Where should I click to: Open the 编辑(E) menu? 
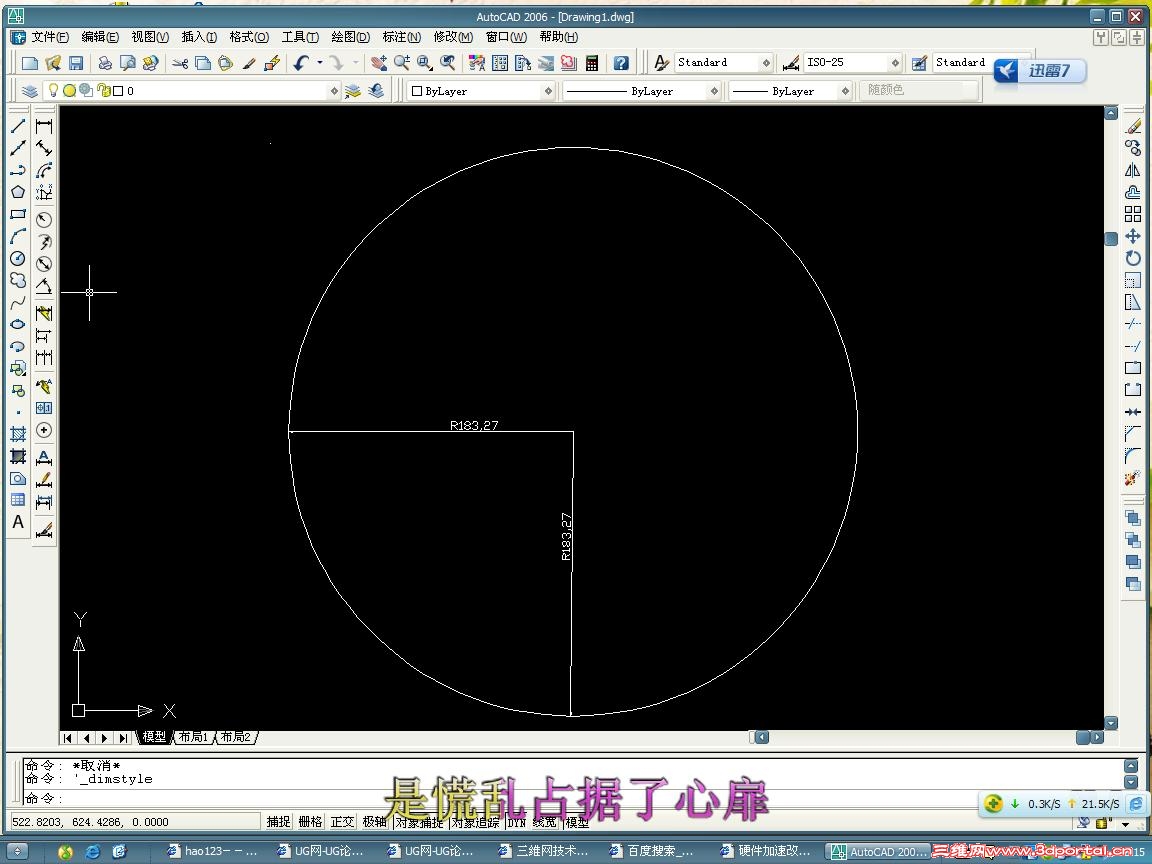[x=100, y=37]
